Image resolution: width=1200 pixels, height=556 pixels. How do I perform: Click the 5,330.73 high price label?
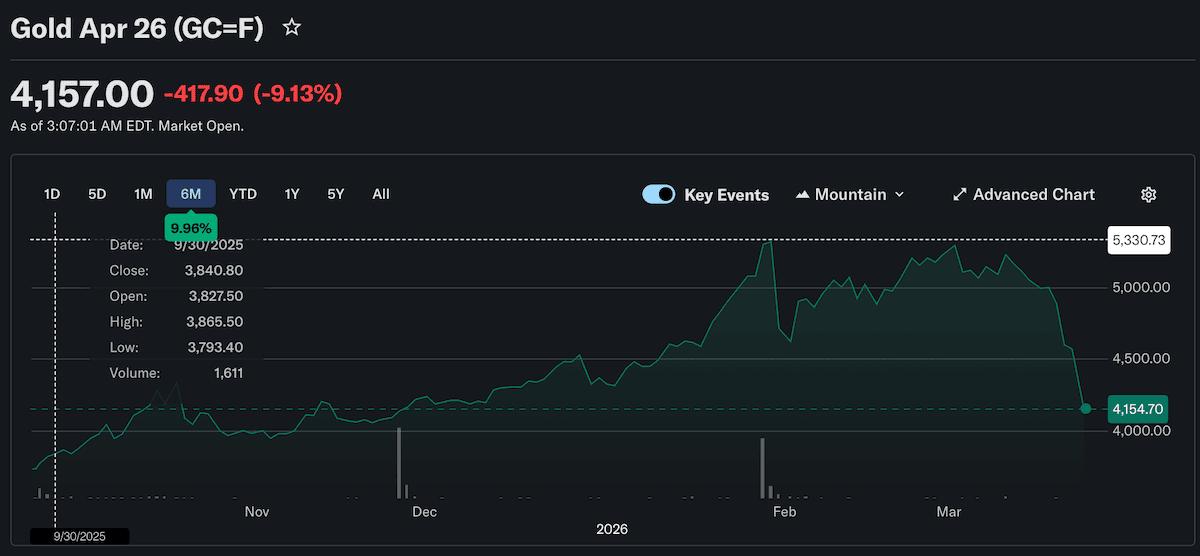pyautogui.click(x=1138, y=240)
